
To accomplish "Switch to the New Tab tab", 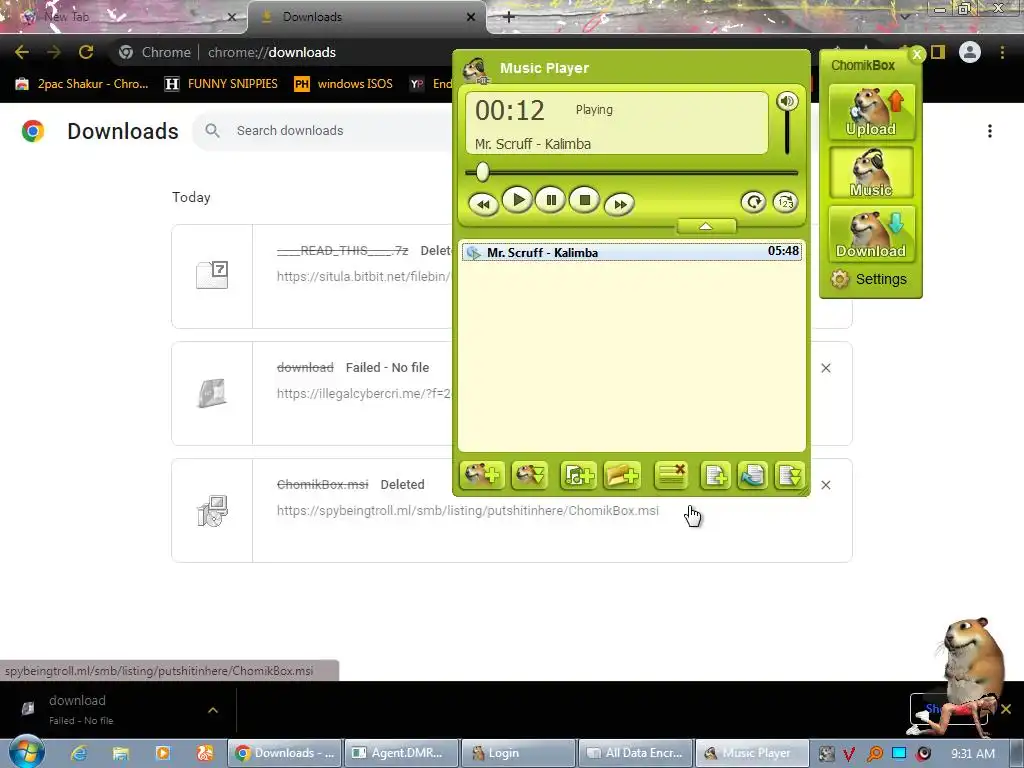I will pos(124,17).
